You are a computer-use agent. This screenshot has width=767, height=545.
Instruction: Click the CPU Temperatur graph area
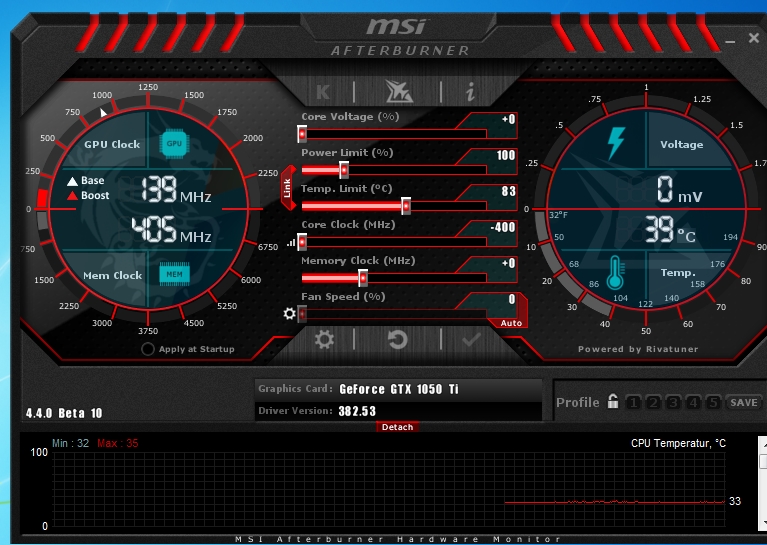(x=388, y=489)
